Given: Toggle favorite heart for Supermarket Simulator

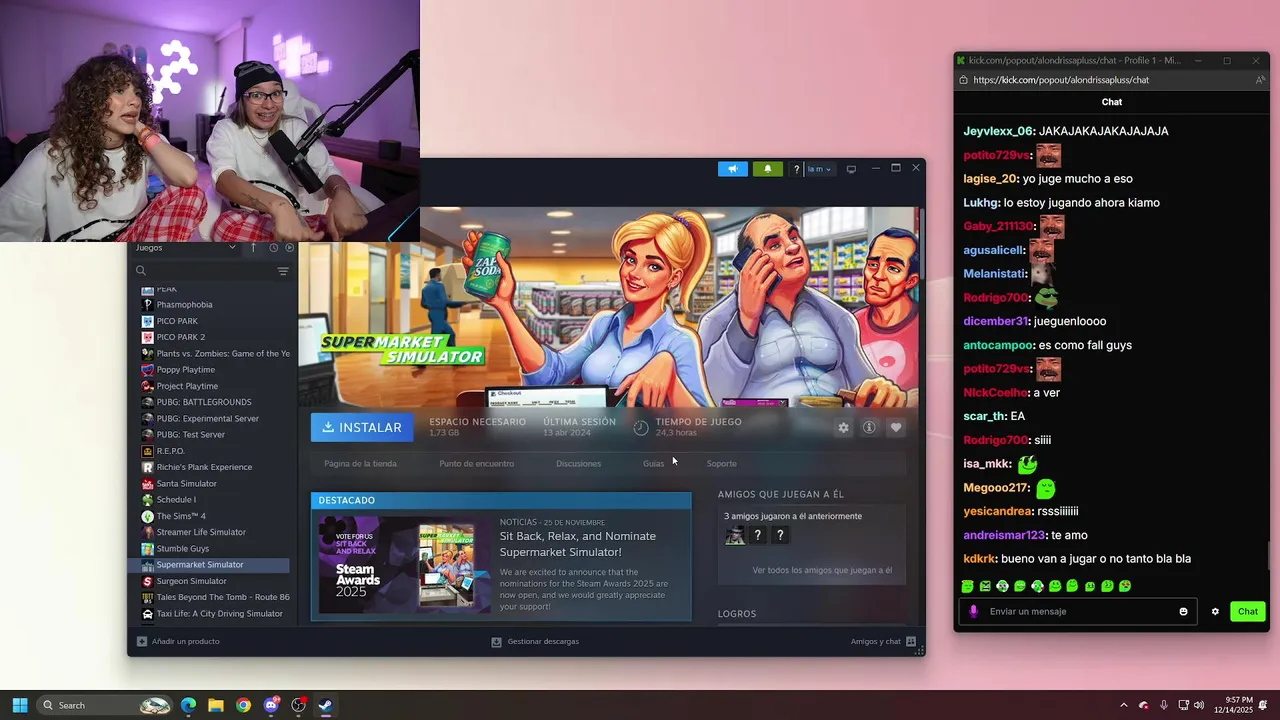Looking at the screenshot, I should tap(896, 427).
